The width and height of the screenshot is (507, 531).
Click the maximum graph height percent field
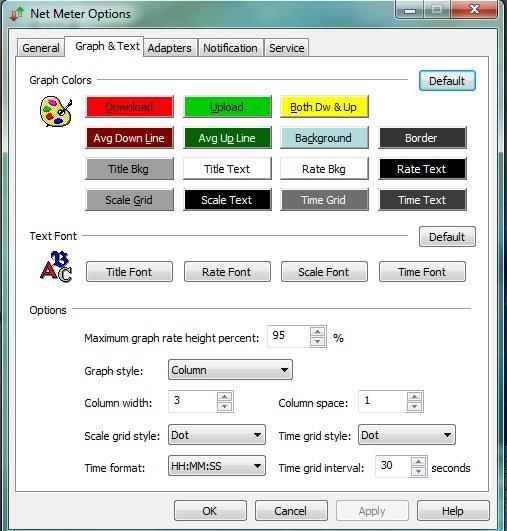[288, 336]
